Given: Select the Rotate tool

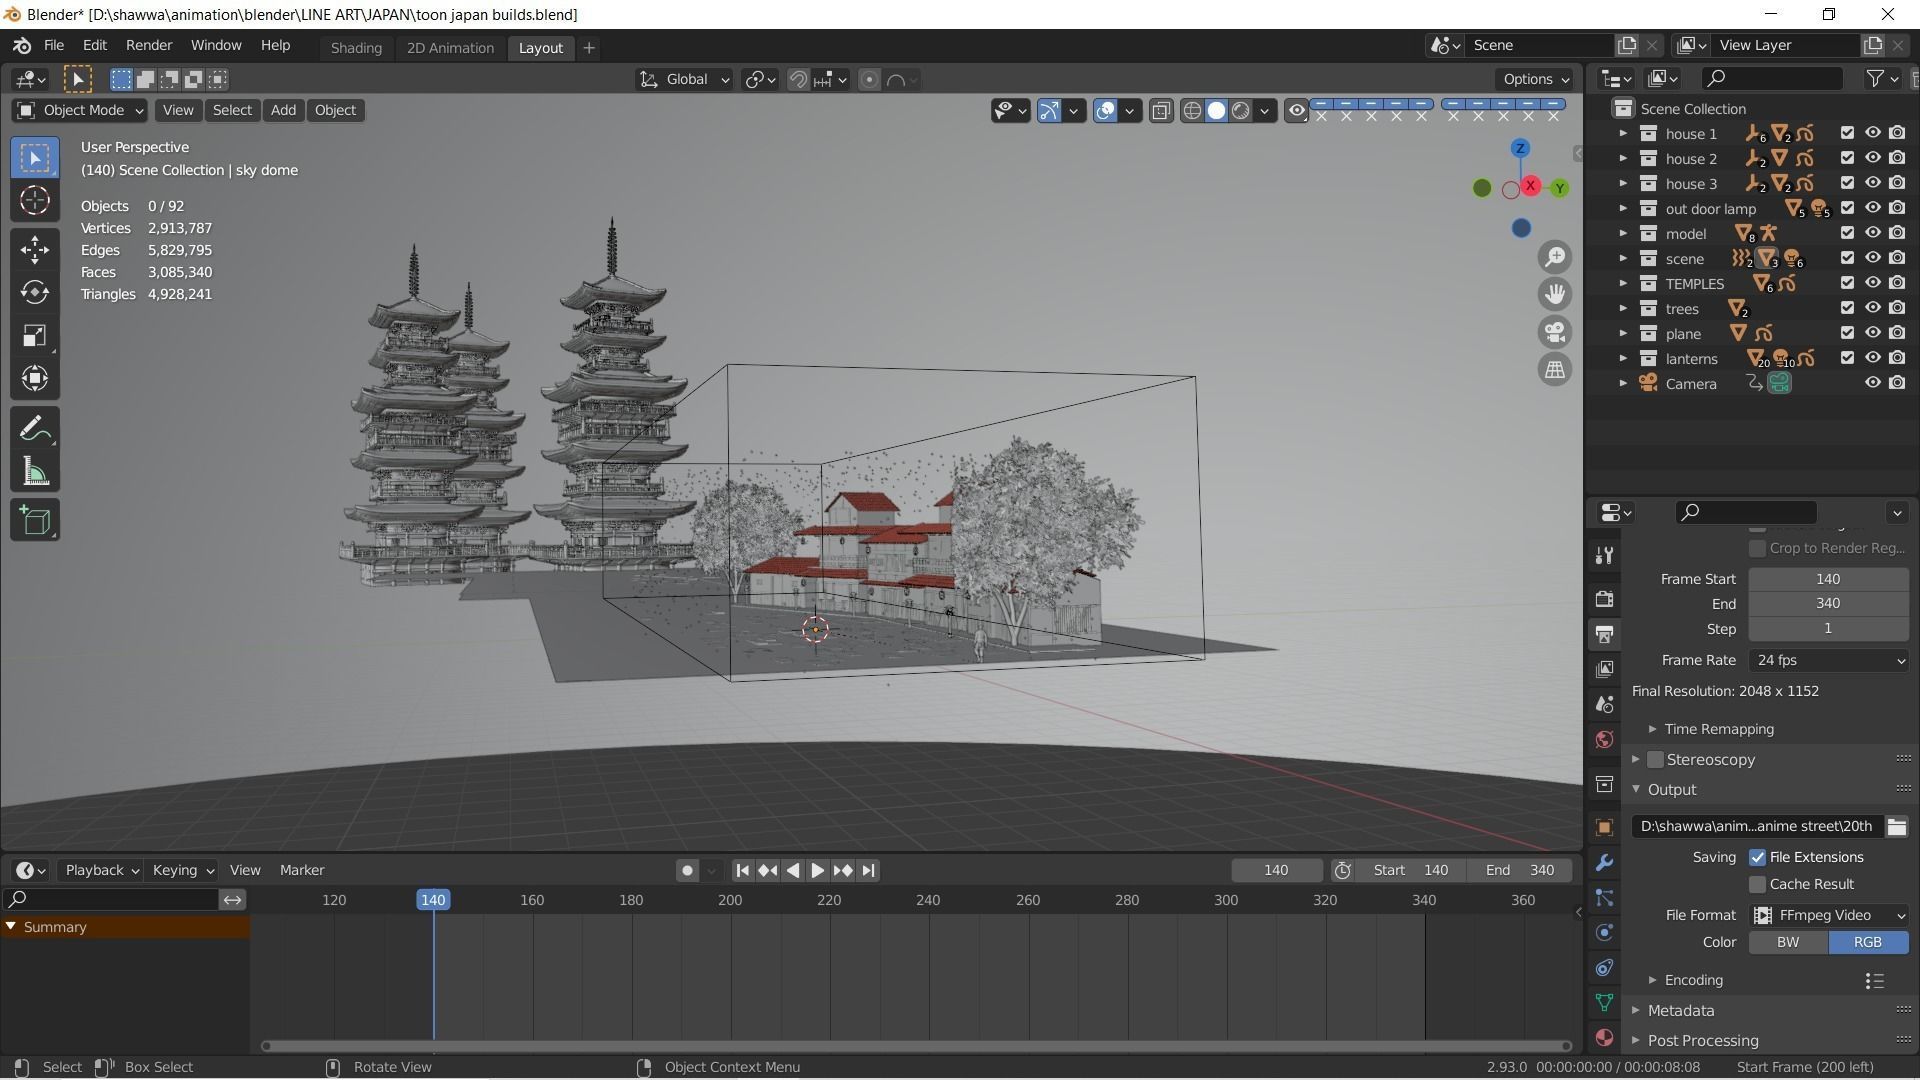Looking at the screenshot, I should [x=35, y=292].
